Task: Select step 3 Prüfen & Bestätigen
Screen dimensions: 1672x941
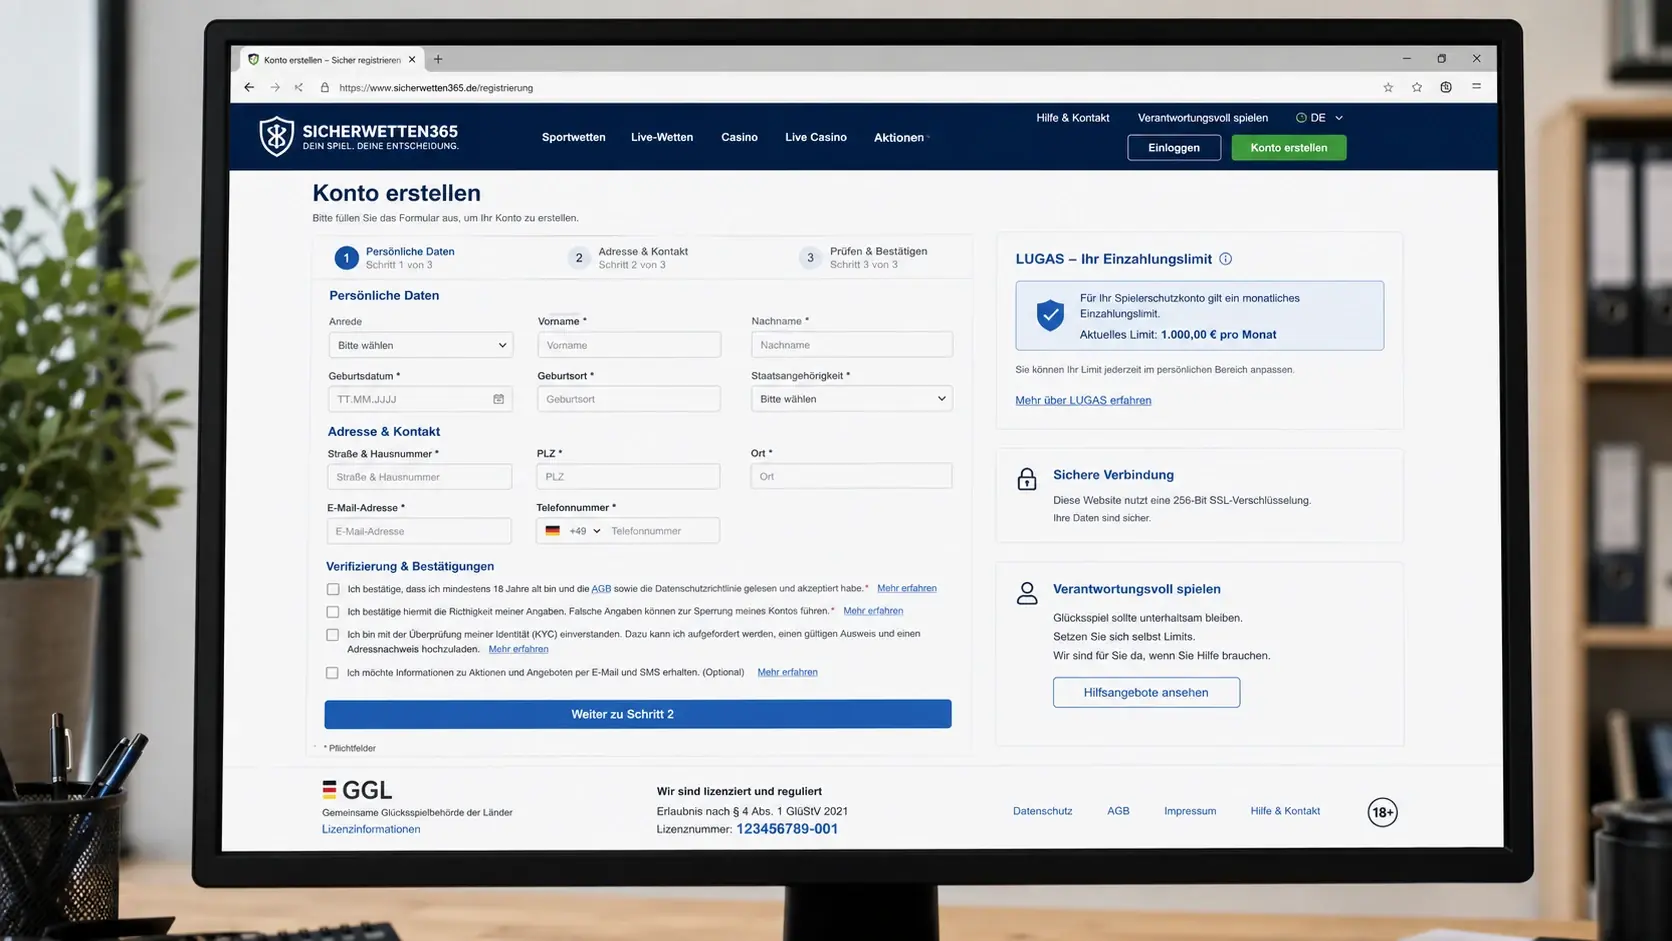Action: tap(864, 258)
